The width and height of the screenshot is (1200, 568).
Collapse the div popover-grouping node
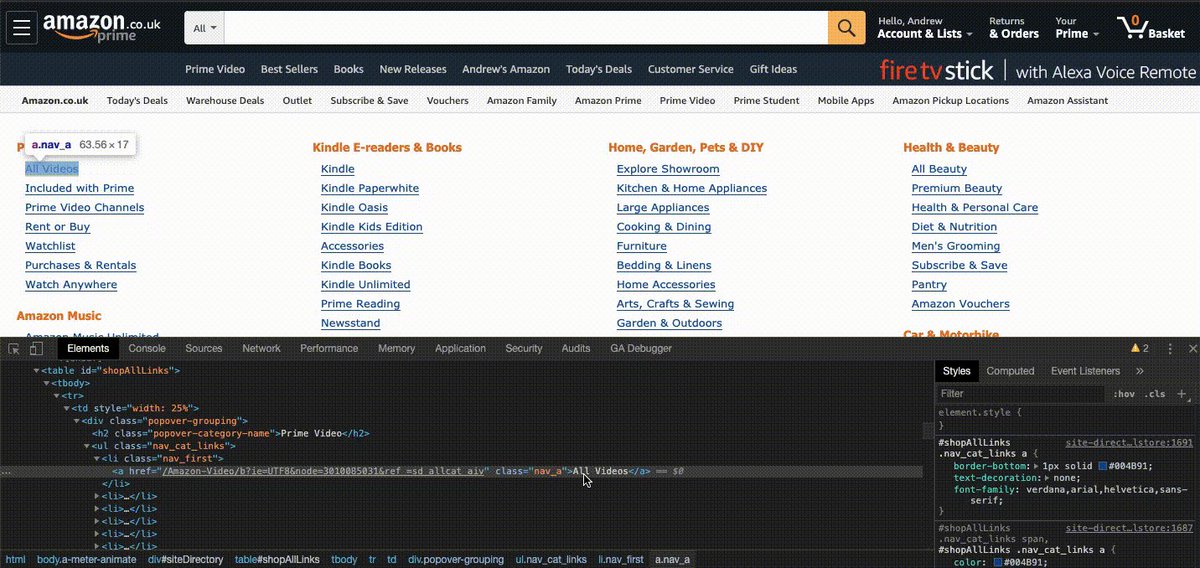pyautogui.click(x=77, y=421)
